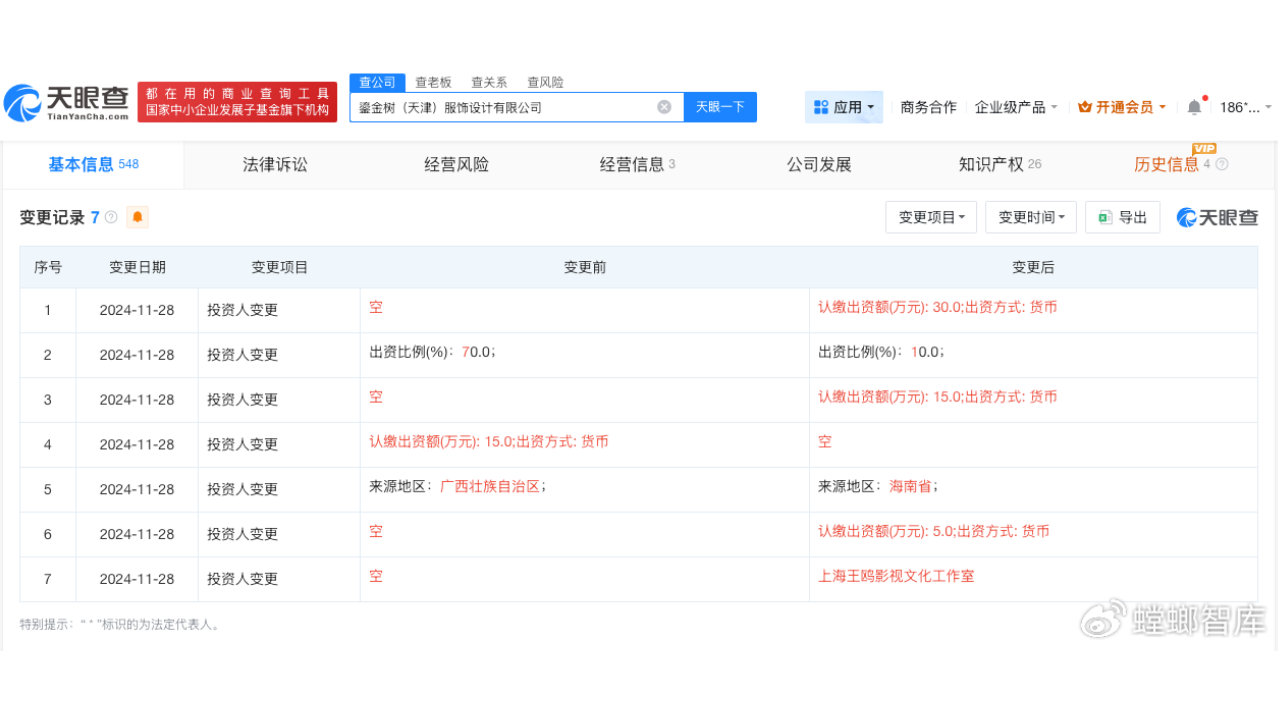Click the 开通会员 crown icon

coord(1087,106)
